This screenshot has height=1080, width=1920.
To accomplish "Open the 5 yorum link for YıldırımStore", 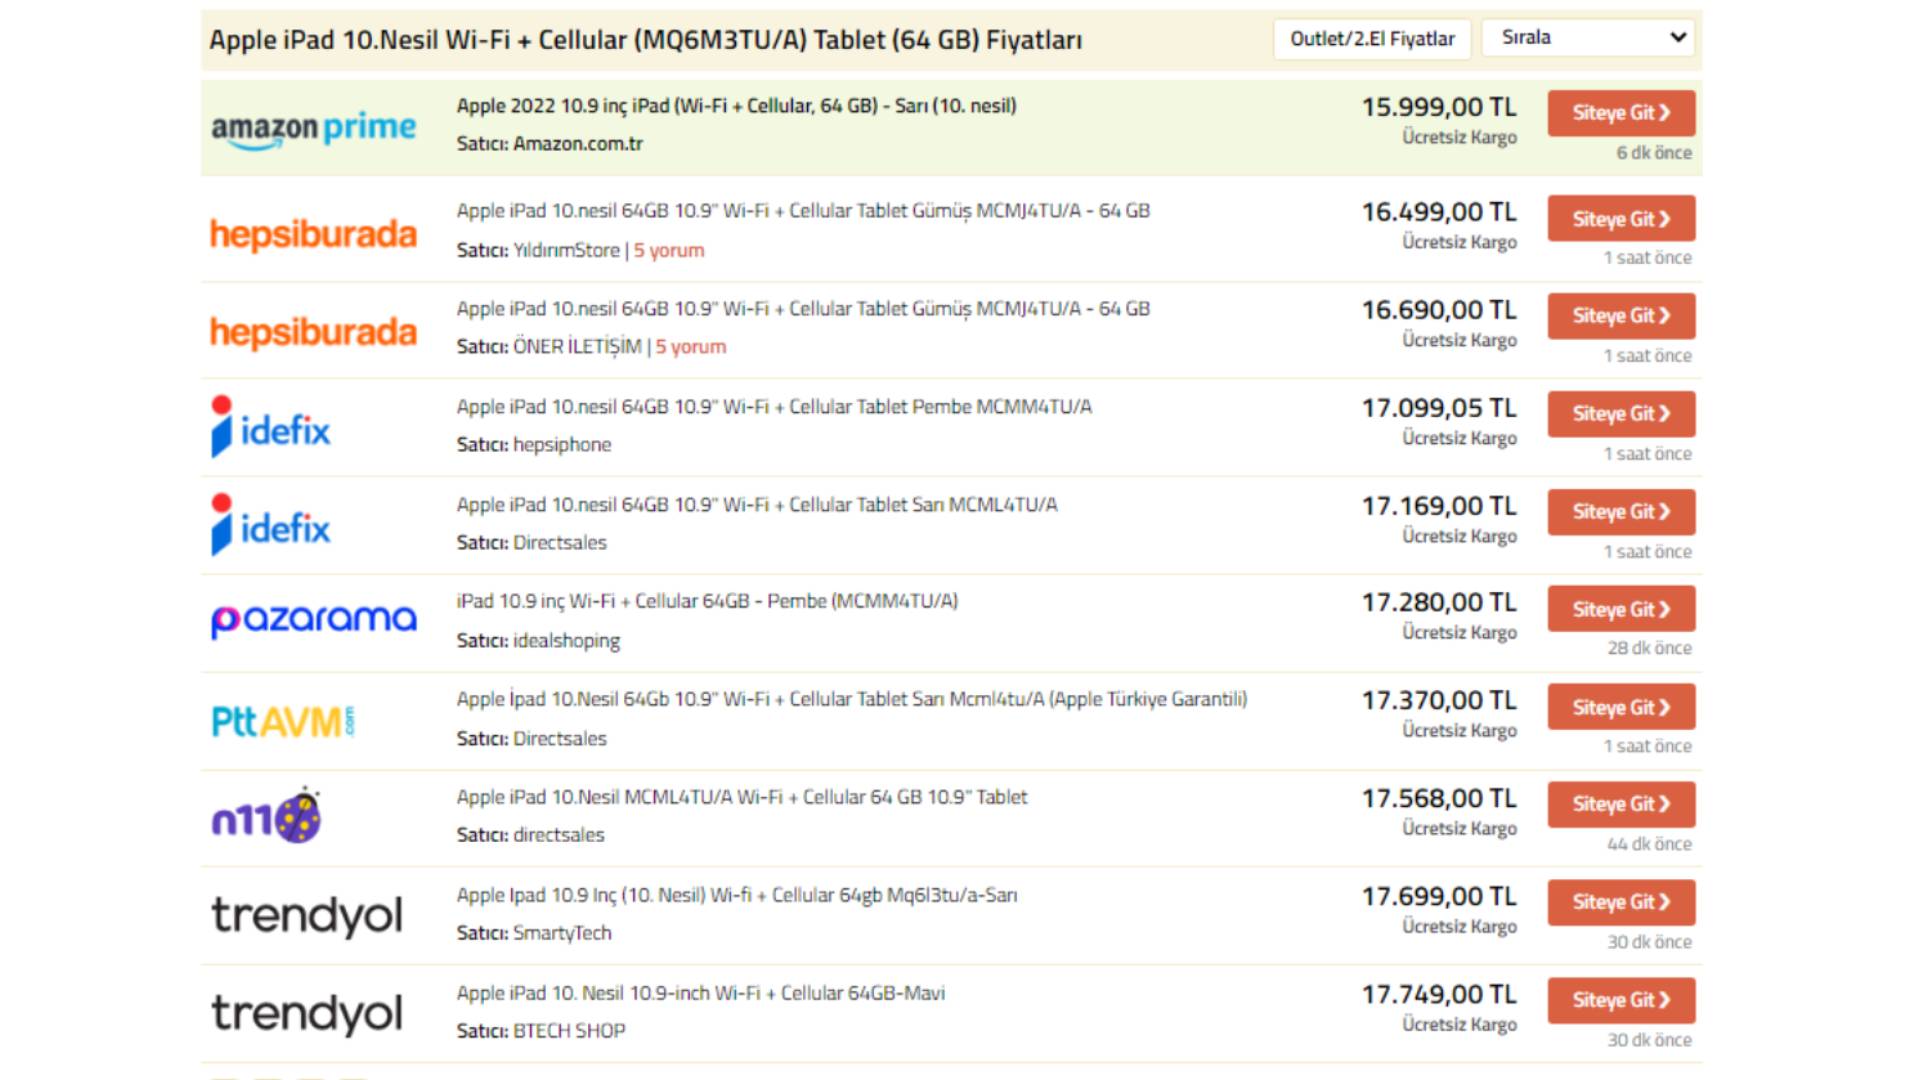I will 669,250.
